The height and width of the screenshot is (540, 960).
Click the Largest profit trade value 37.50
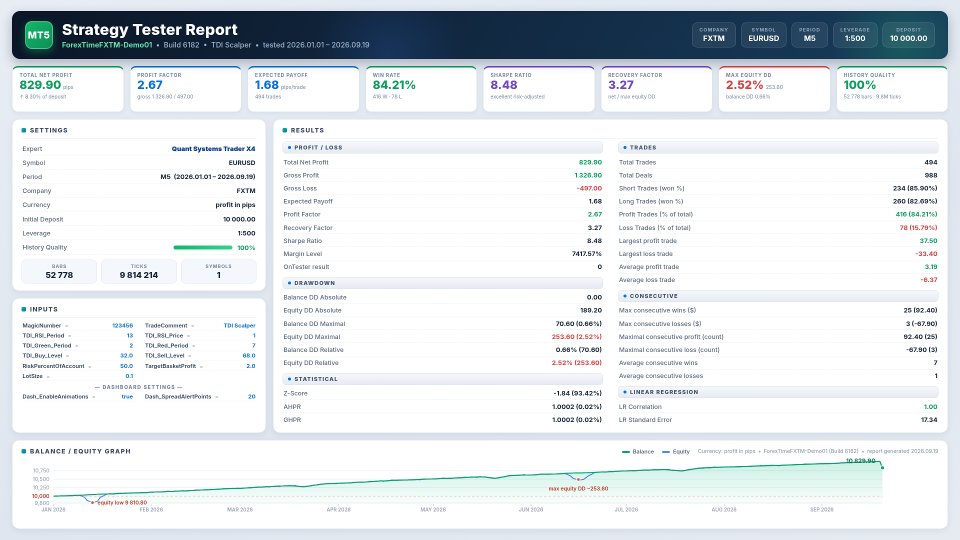[x=928, y=241]
